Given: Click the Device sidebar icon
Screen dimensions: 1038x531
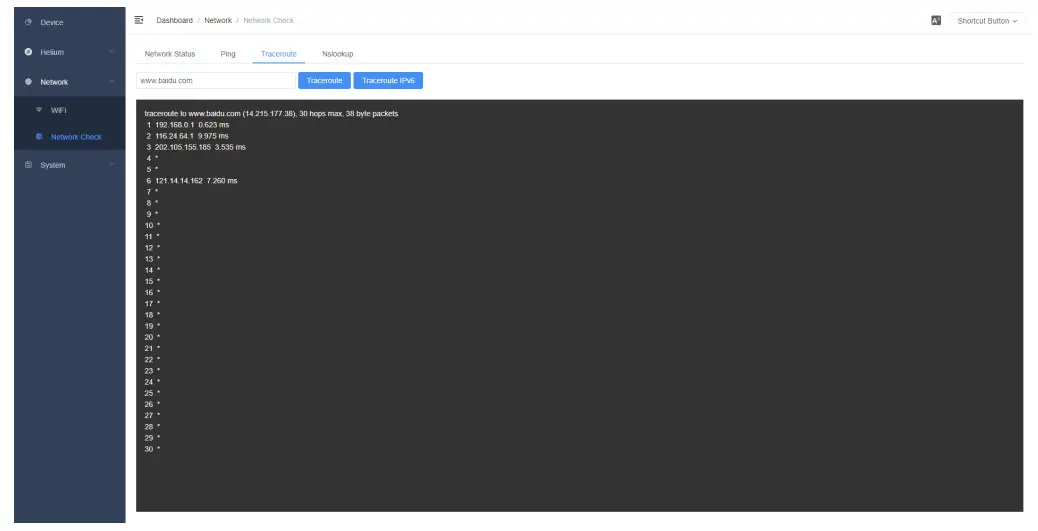Looking at the screenshot, I should (28, 23).
